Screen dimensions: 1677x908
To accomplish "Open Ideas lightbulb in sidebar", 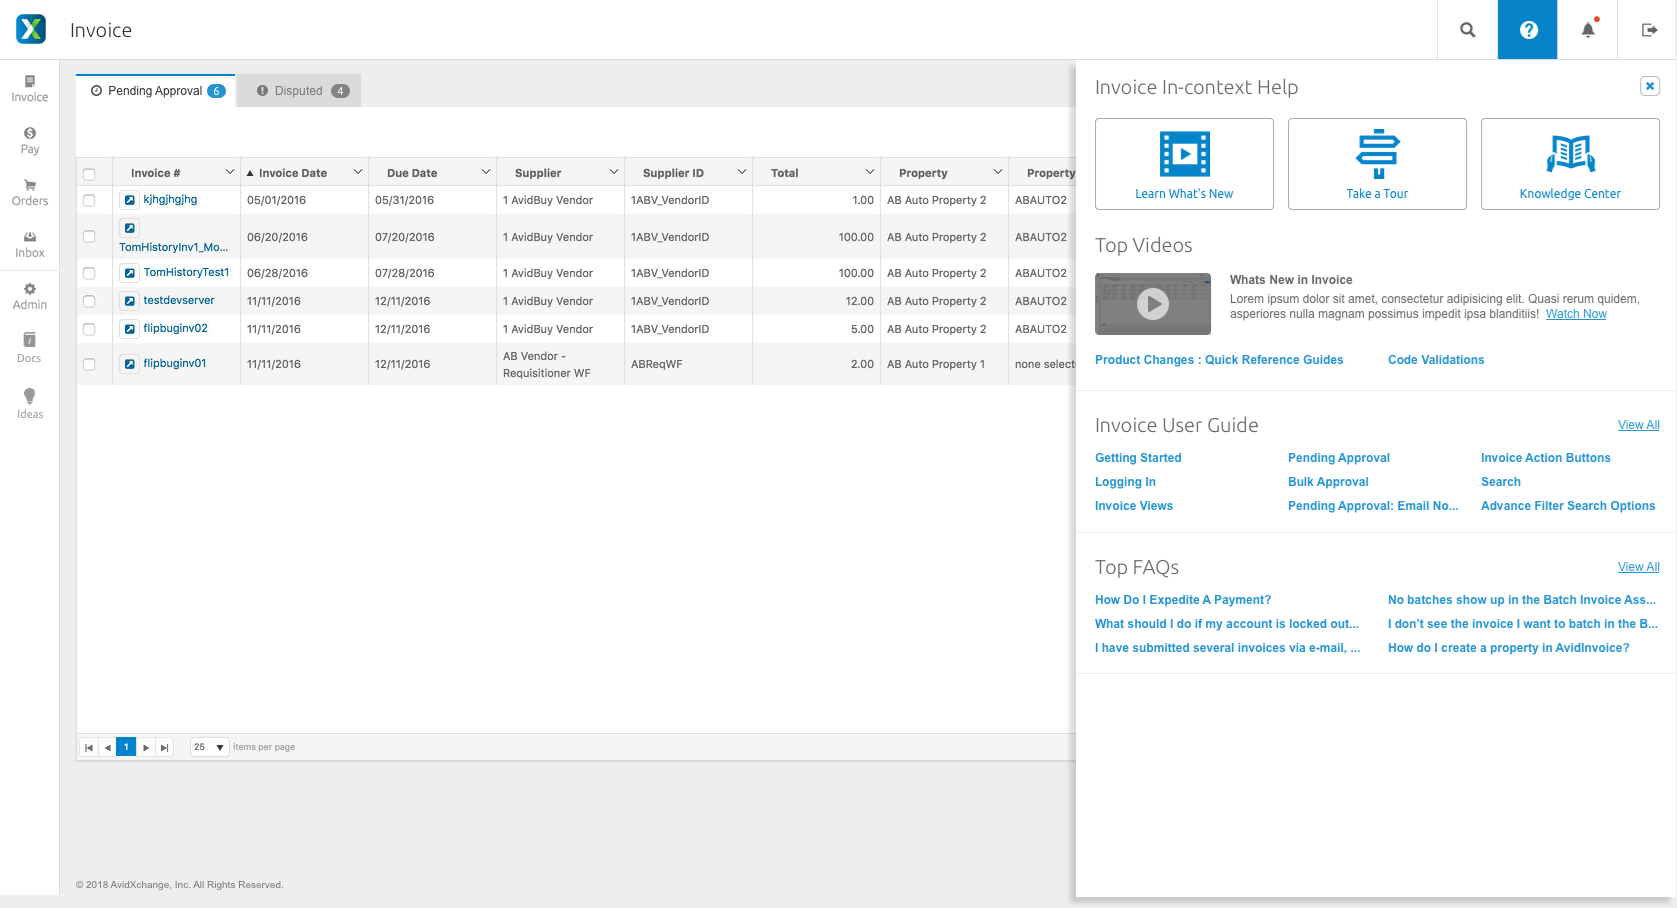I will tap(30, 403).
